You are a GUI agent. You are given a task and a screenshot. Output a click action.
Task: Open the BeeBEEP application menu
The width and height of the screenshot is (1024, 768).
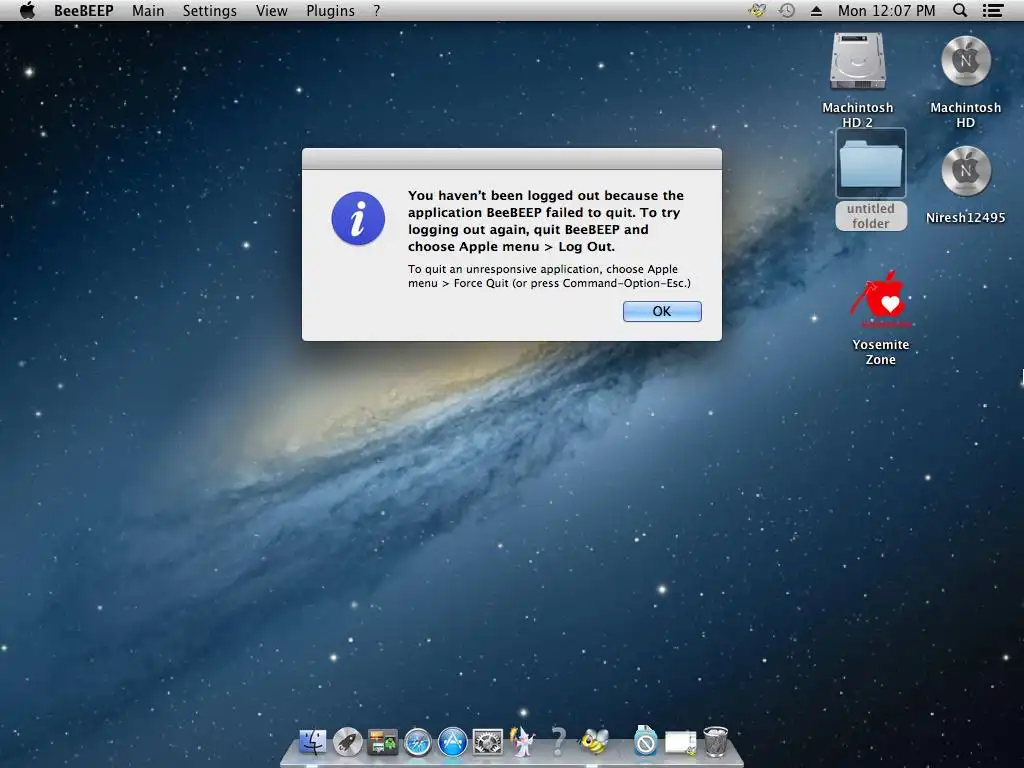(x=84, y=10)
